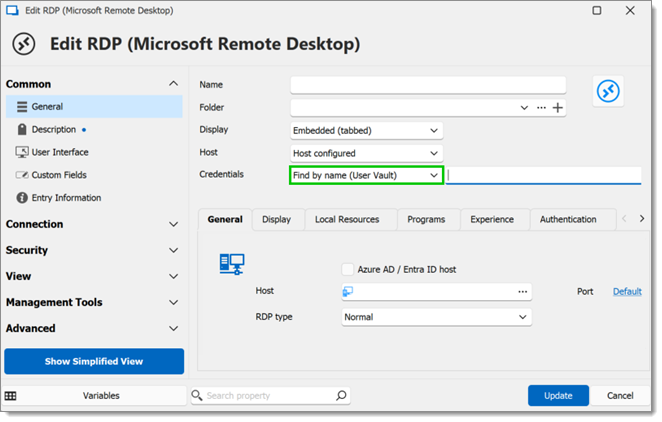This screenshot has width=662, height=422.
Task: Switch to the Local Resources tab
Action: click(x=347, y=219)
